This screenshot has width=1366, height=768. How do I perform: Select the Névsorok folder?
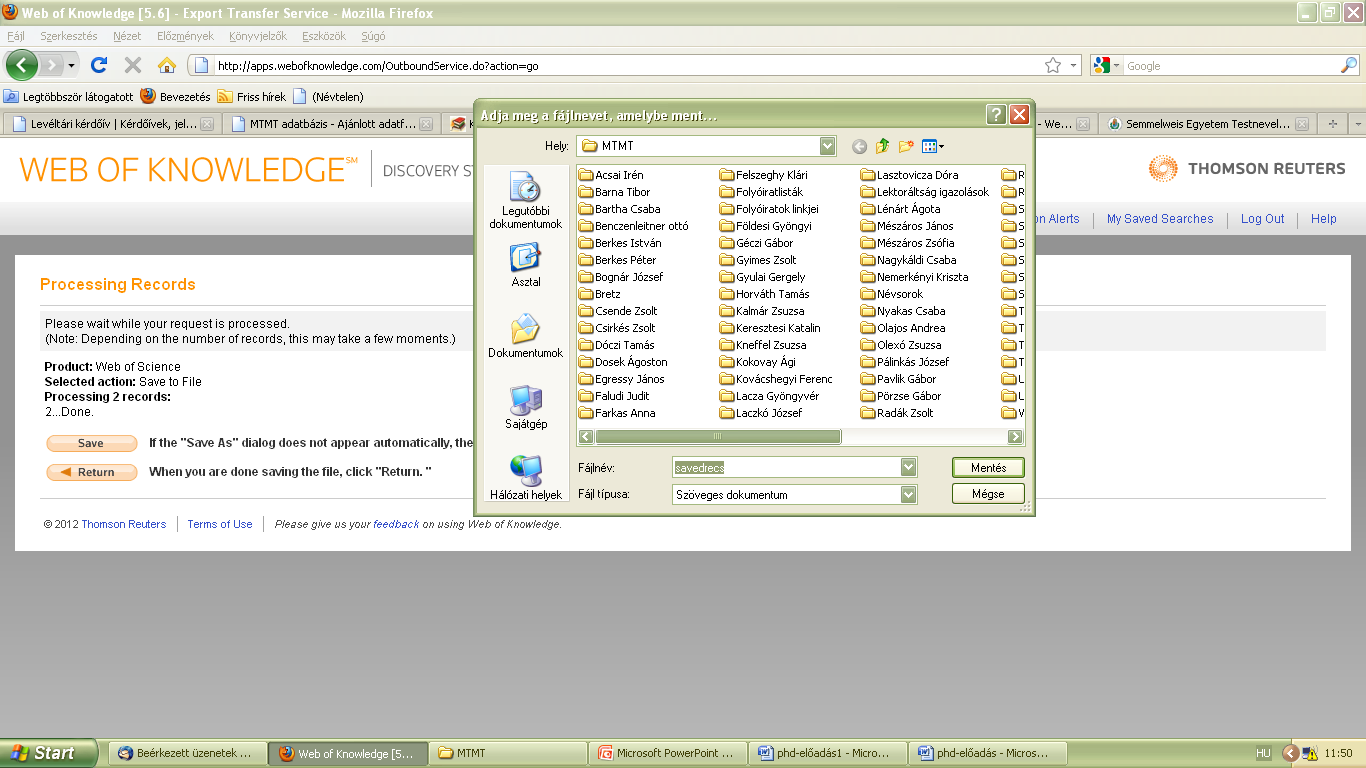(892, 294)
